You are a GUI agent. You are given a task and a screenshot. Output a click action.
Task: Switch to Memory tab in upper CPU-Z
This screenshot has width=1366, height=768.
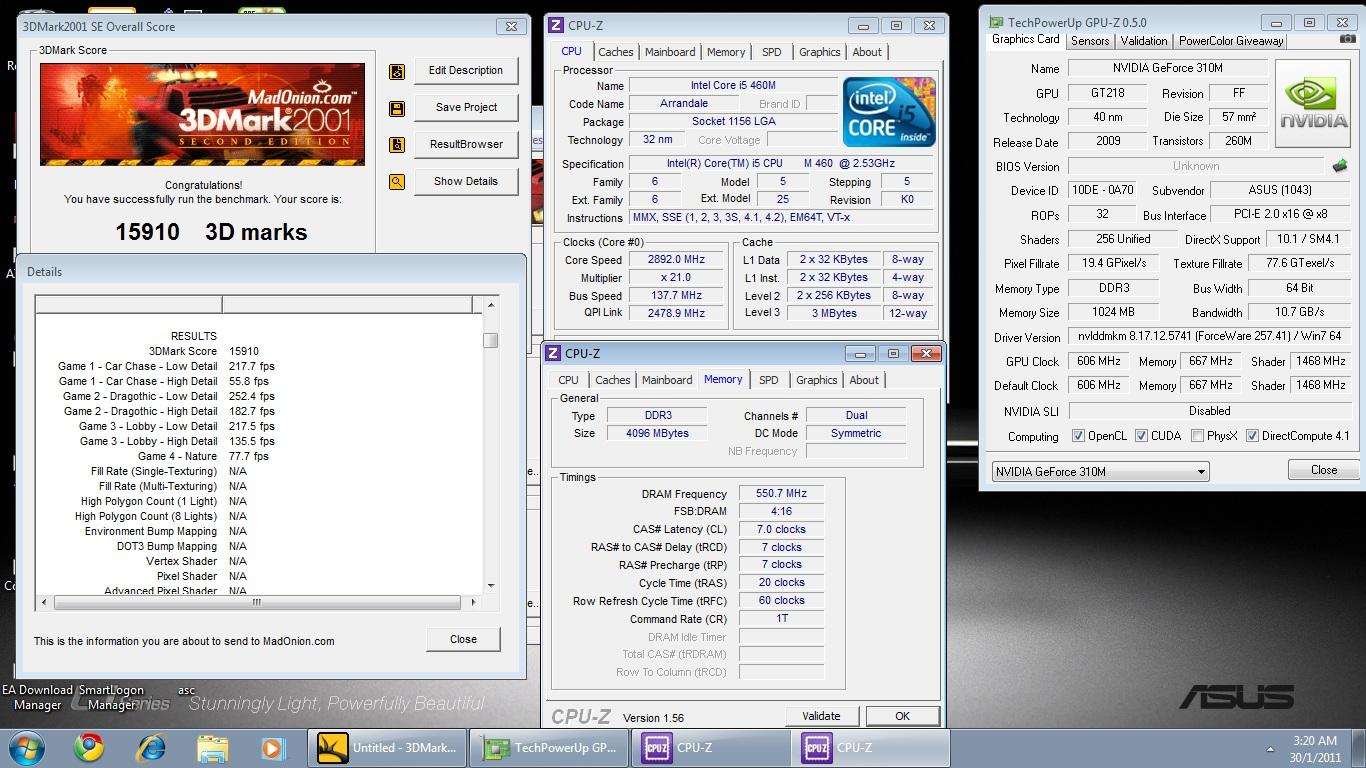[x=726, y=52]
